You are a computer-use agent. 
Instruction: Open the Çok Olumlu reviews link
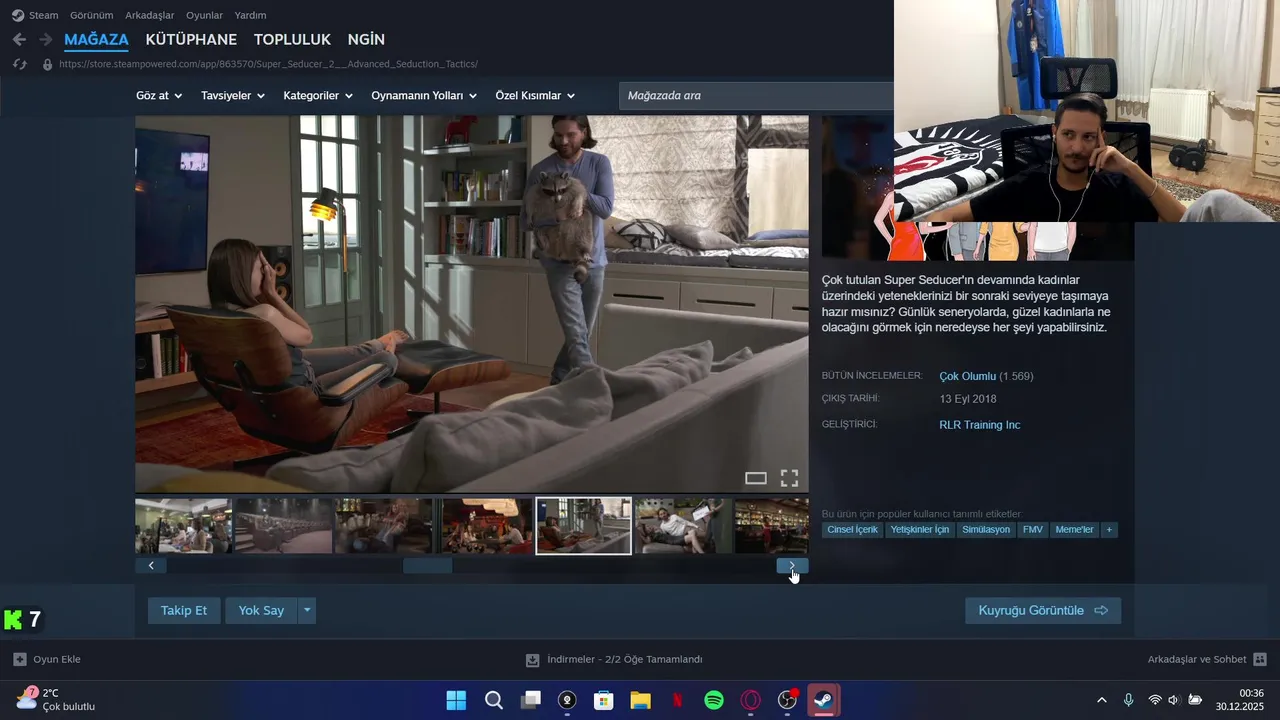pos(967,376)
